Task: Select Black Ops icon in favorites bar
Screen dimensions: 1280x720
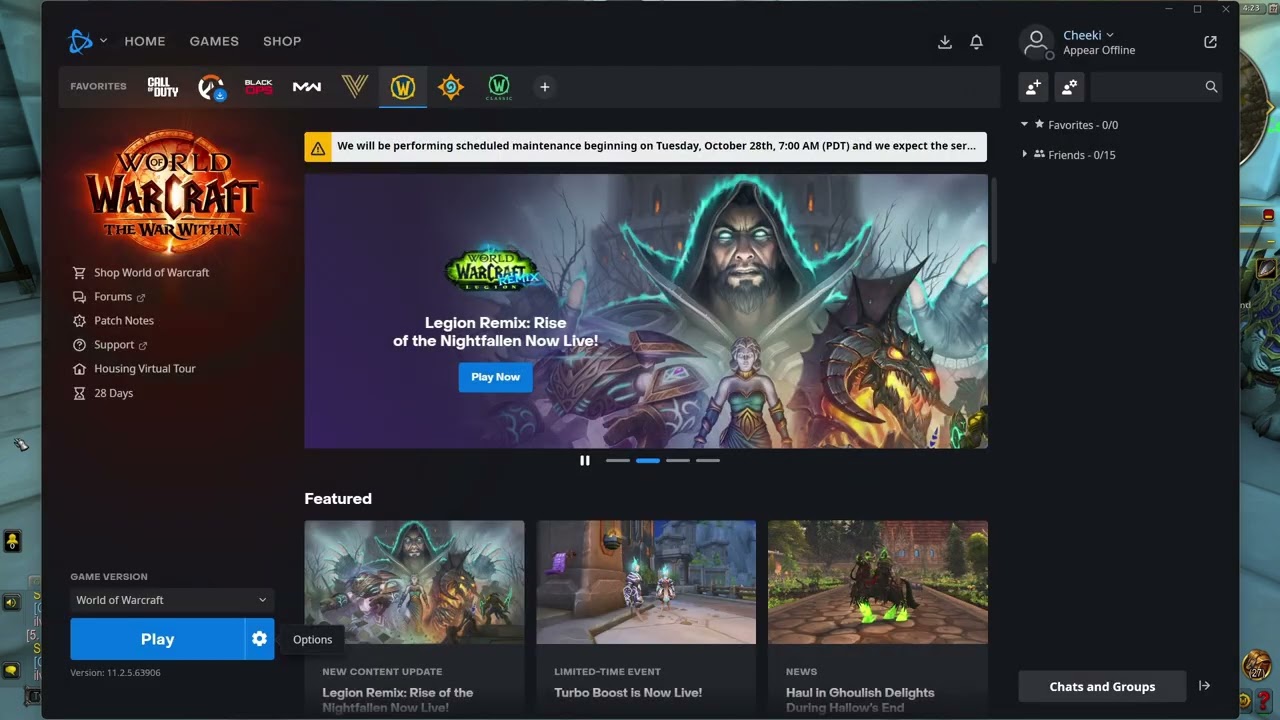Action: [x=259, y=87]
